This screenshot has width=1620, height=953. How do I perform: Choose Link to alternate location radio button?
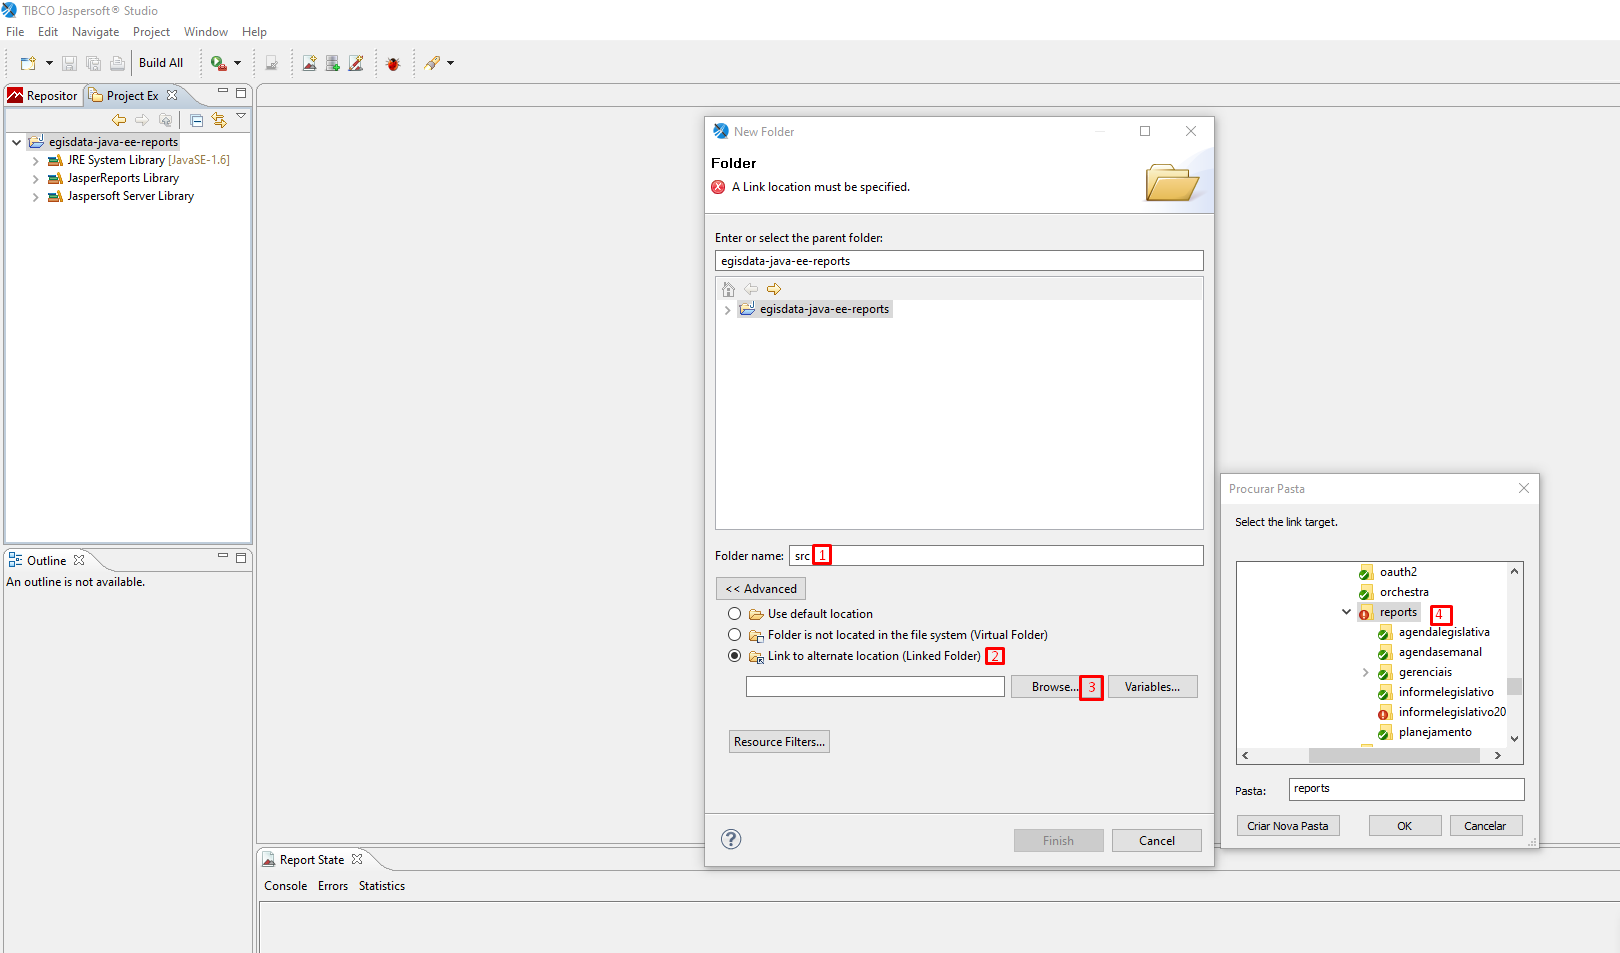tap(735, 656)
